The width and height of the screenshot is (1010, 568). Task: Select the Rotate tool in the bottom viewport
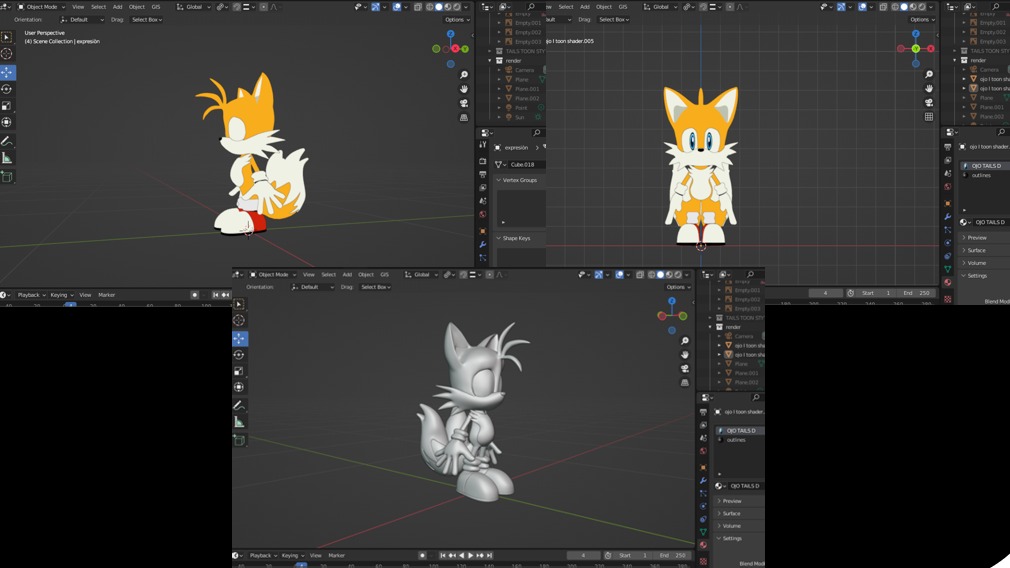click(x=239, y=355)
